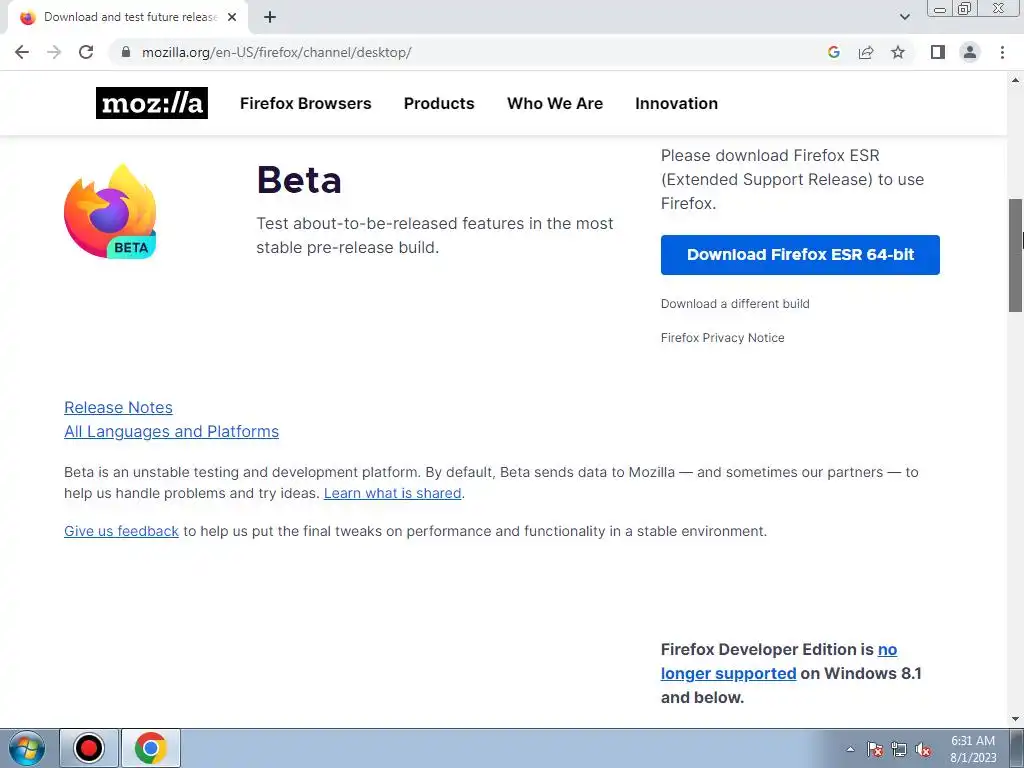Screen dimensions: 1024x768
Task: Go back with the browser back arrow
Action: (22, 52)
